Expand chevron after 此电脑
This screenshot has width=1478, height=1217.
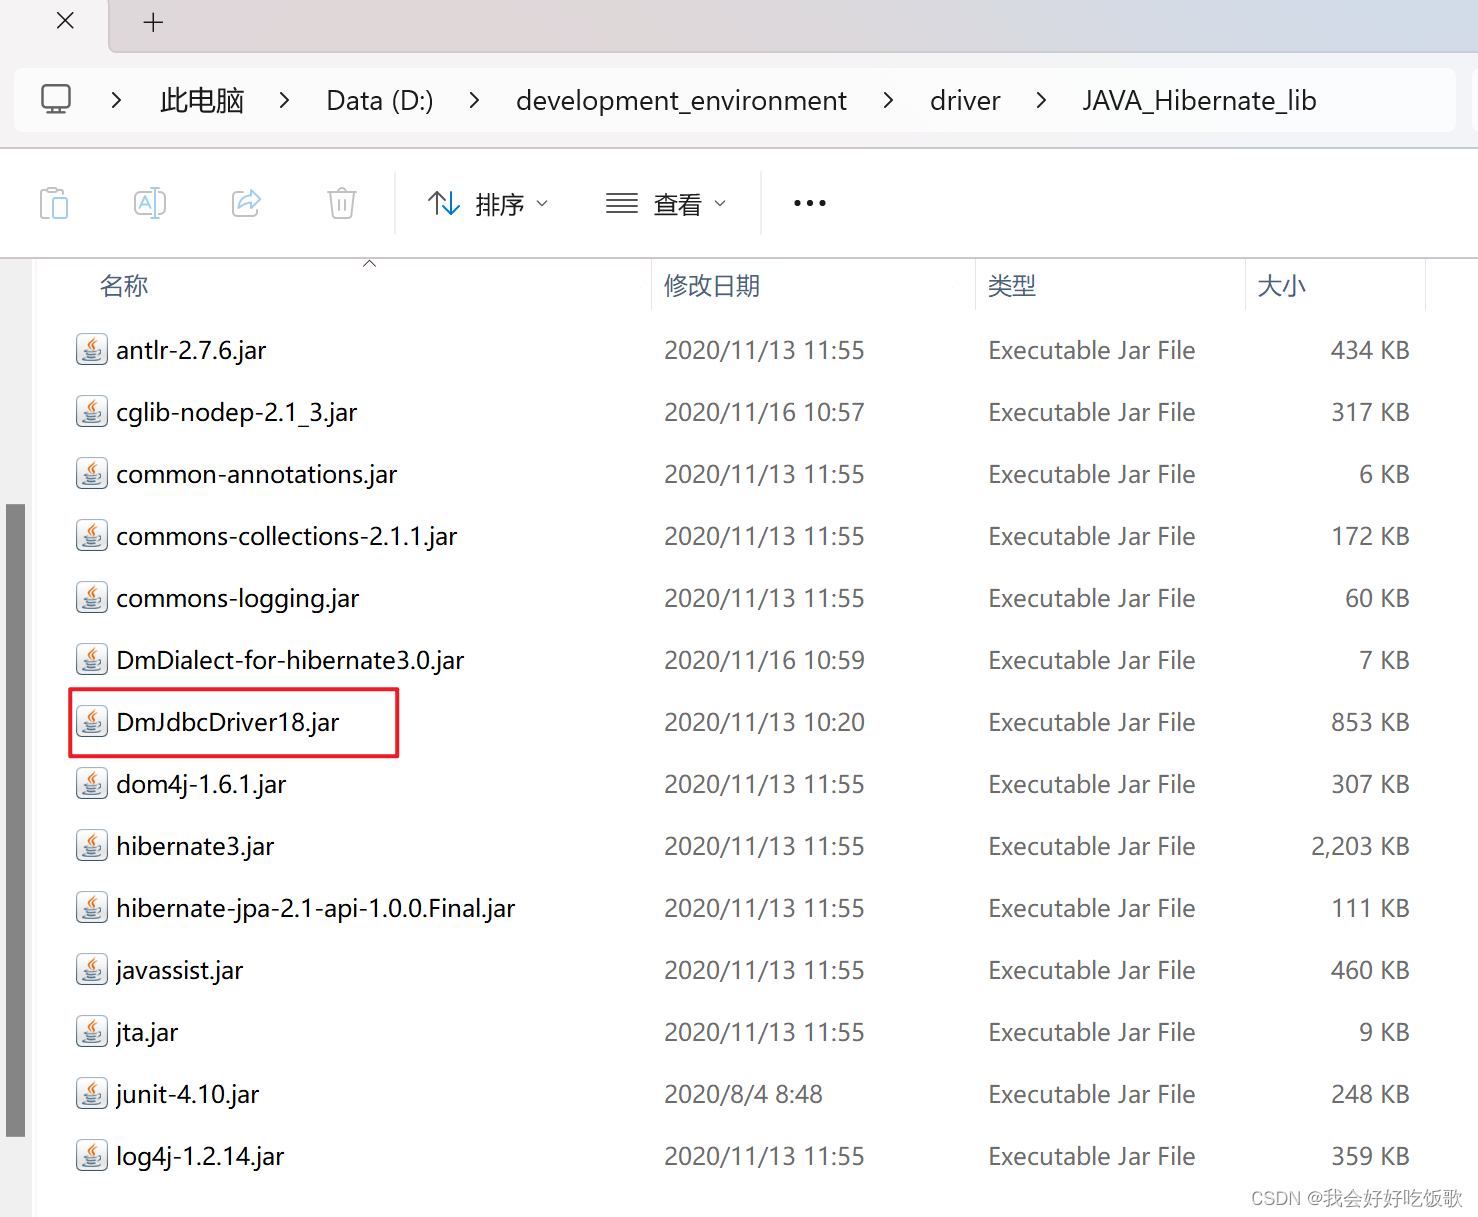(285, 100)
